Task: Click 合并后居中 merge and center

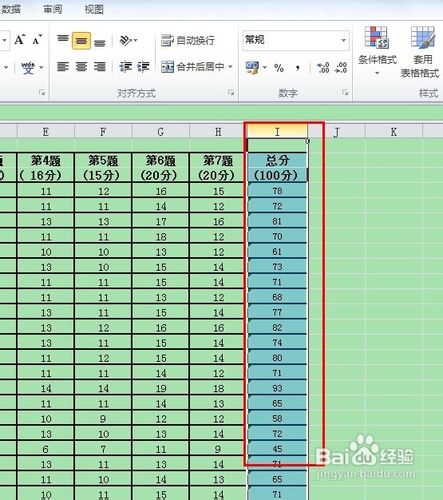Action: click(x=193, y=67)
